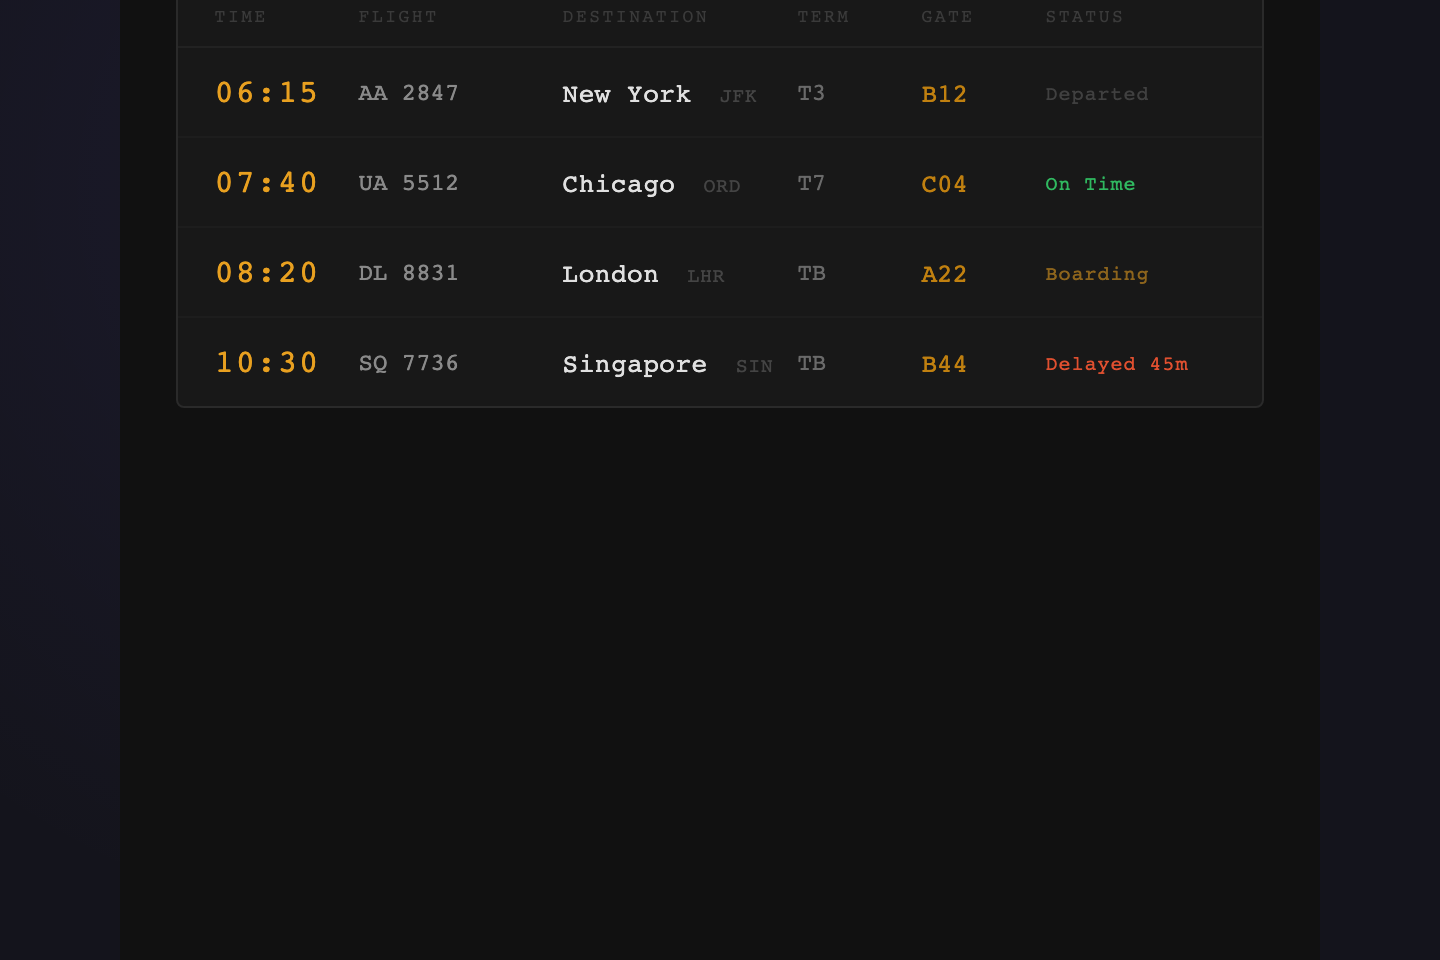The width and height of the screenshot is (1440, 960).
Task: Click gate B12
Action: pyautogui.click(x=944, y=94)
